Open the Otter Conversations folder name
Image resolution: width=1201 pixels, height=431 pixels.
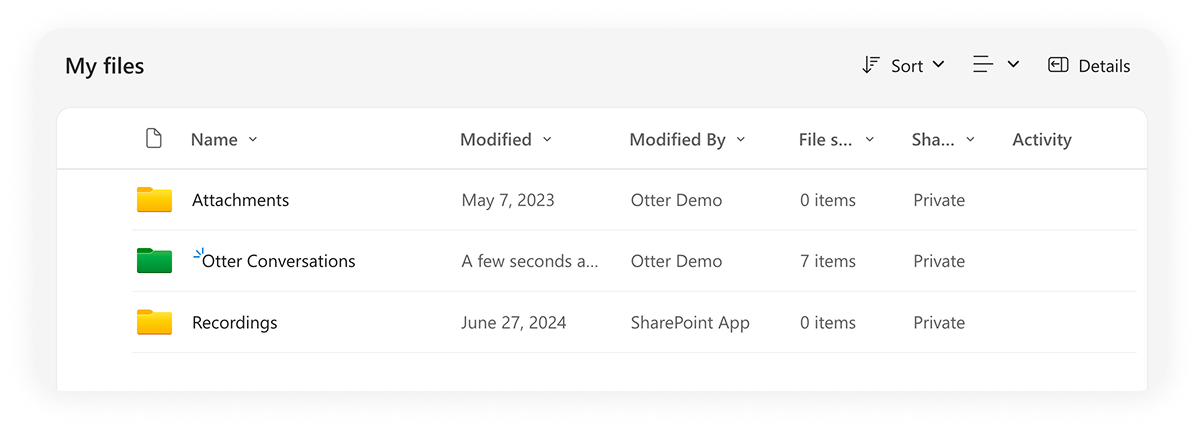coord(279,261)
